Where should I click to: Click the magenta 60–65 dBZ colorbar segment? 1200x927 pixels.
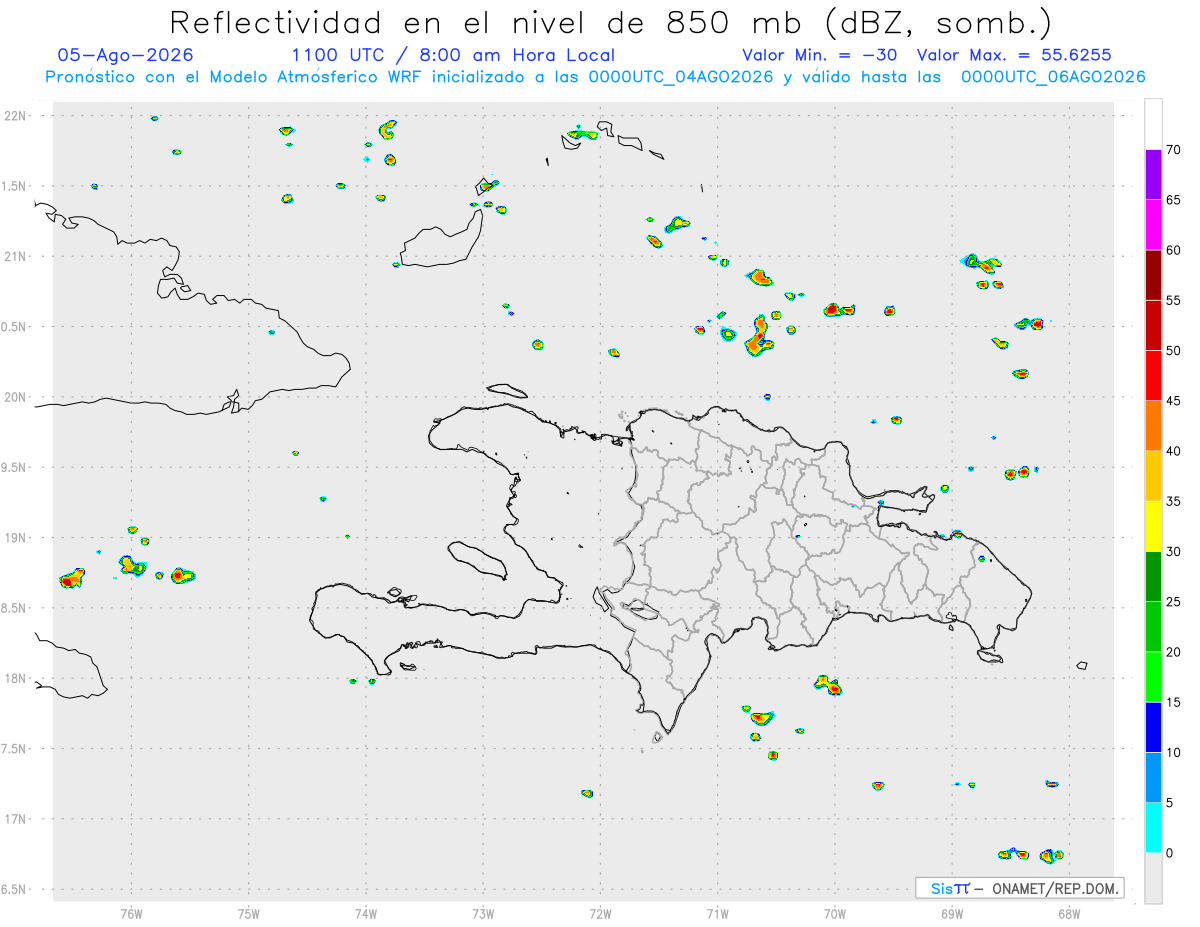pyautogui.click(x=1153, y=225)
